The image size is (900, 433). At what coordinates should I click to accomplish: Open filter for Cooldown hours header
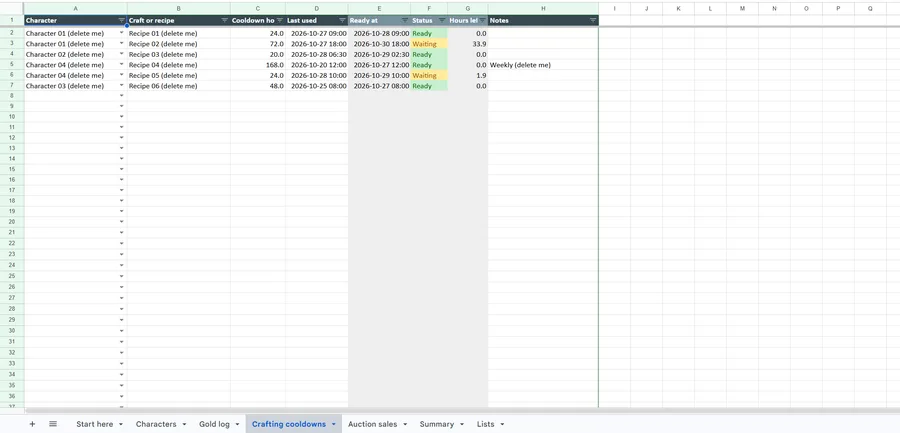pyautogui.click(x=280, y=20)
